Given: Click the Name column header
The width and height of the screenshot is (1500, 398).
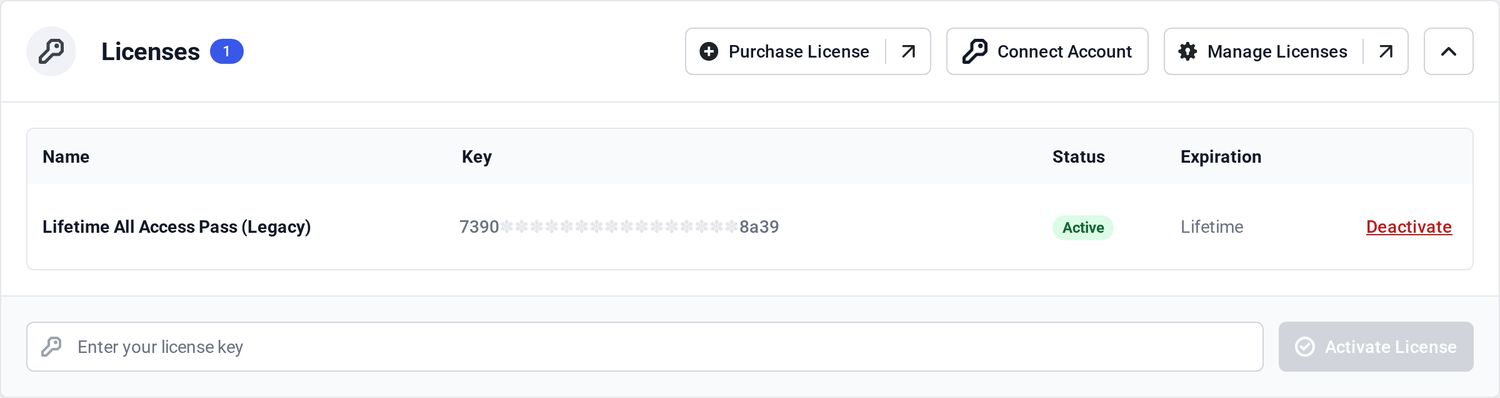Looking at the screenshot, I should (x=66, y=157).
